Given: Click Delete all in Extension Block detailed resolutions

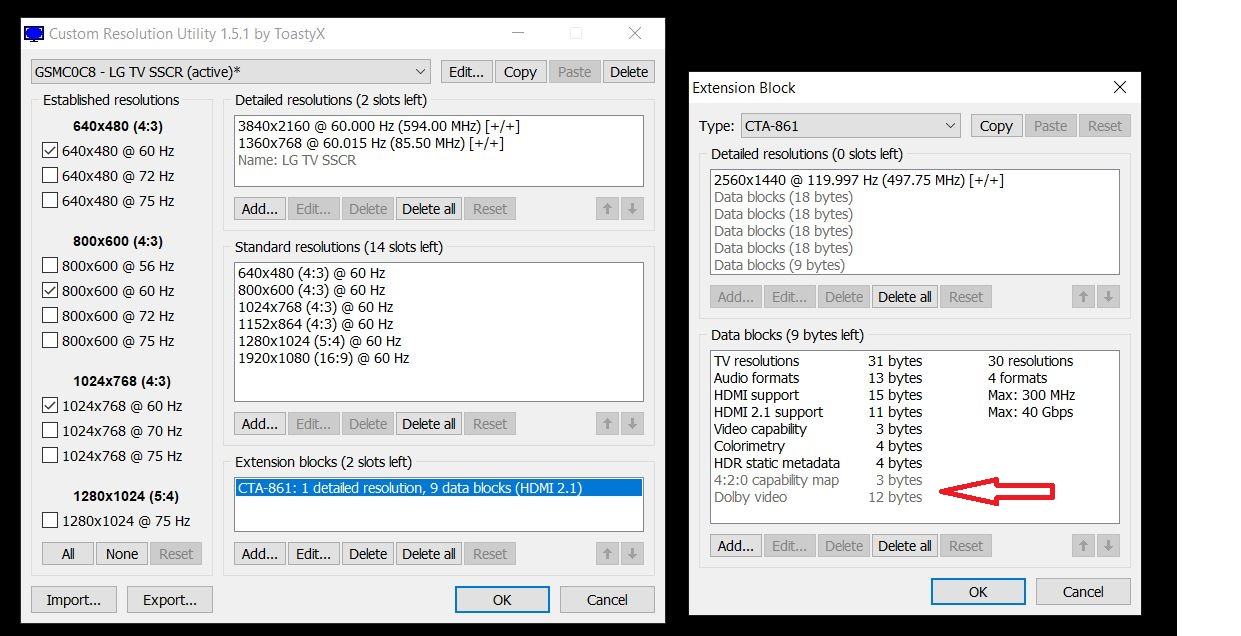Looking at the screenshot, I should click(x=905, y=297).
